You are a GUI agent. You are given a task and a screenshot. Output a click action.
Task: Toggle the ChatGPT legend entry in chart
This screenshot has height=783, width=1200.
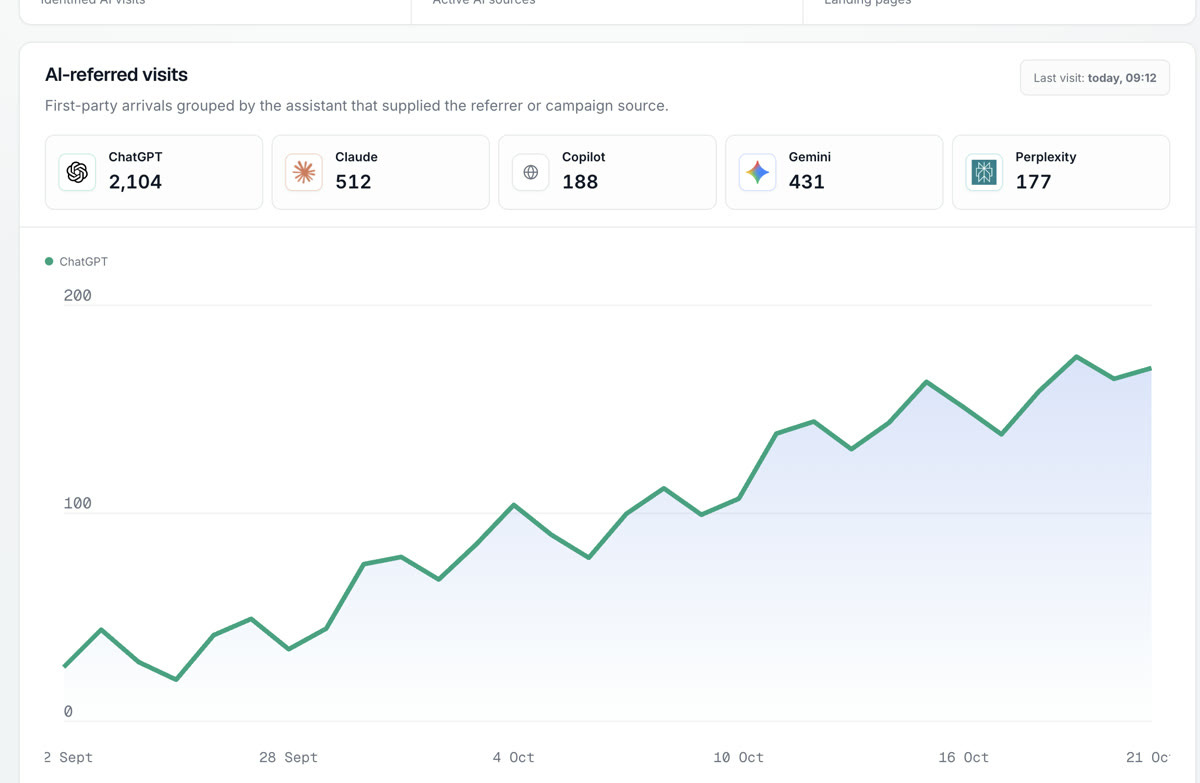pos(77,261)
